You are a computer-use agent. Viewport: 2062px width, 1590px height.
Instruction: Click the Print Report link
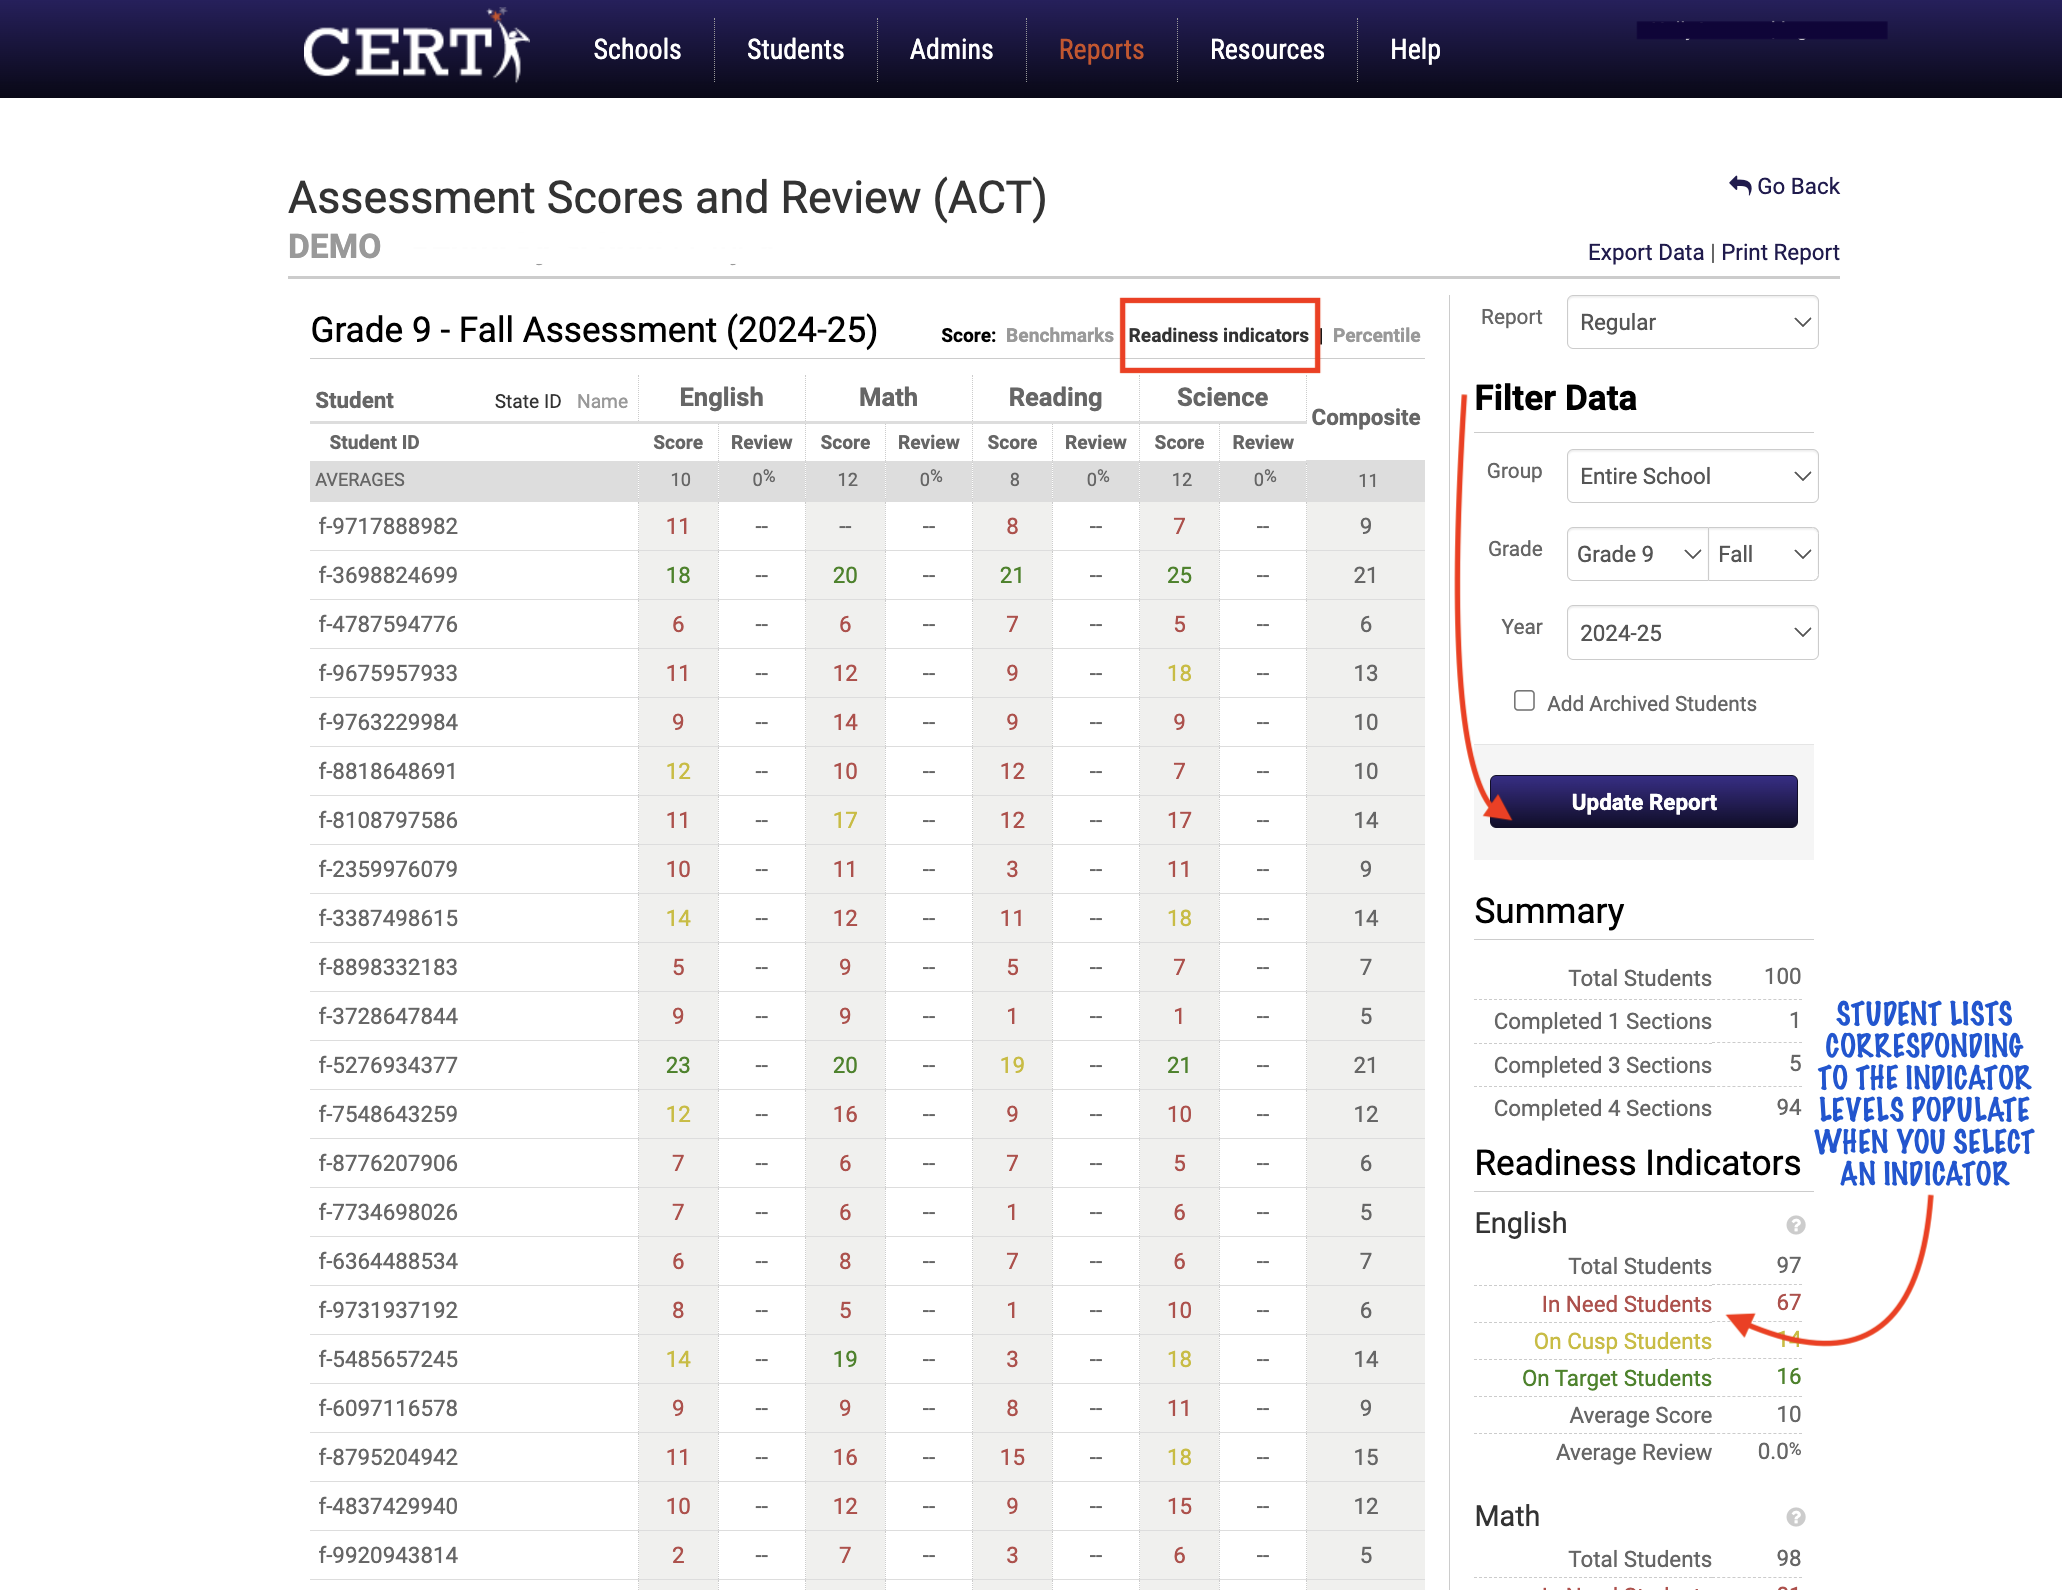[x=1780, y=252]
